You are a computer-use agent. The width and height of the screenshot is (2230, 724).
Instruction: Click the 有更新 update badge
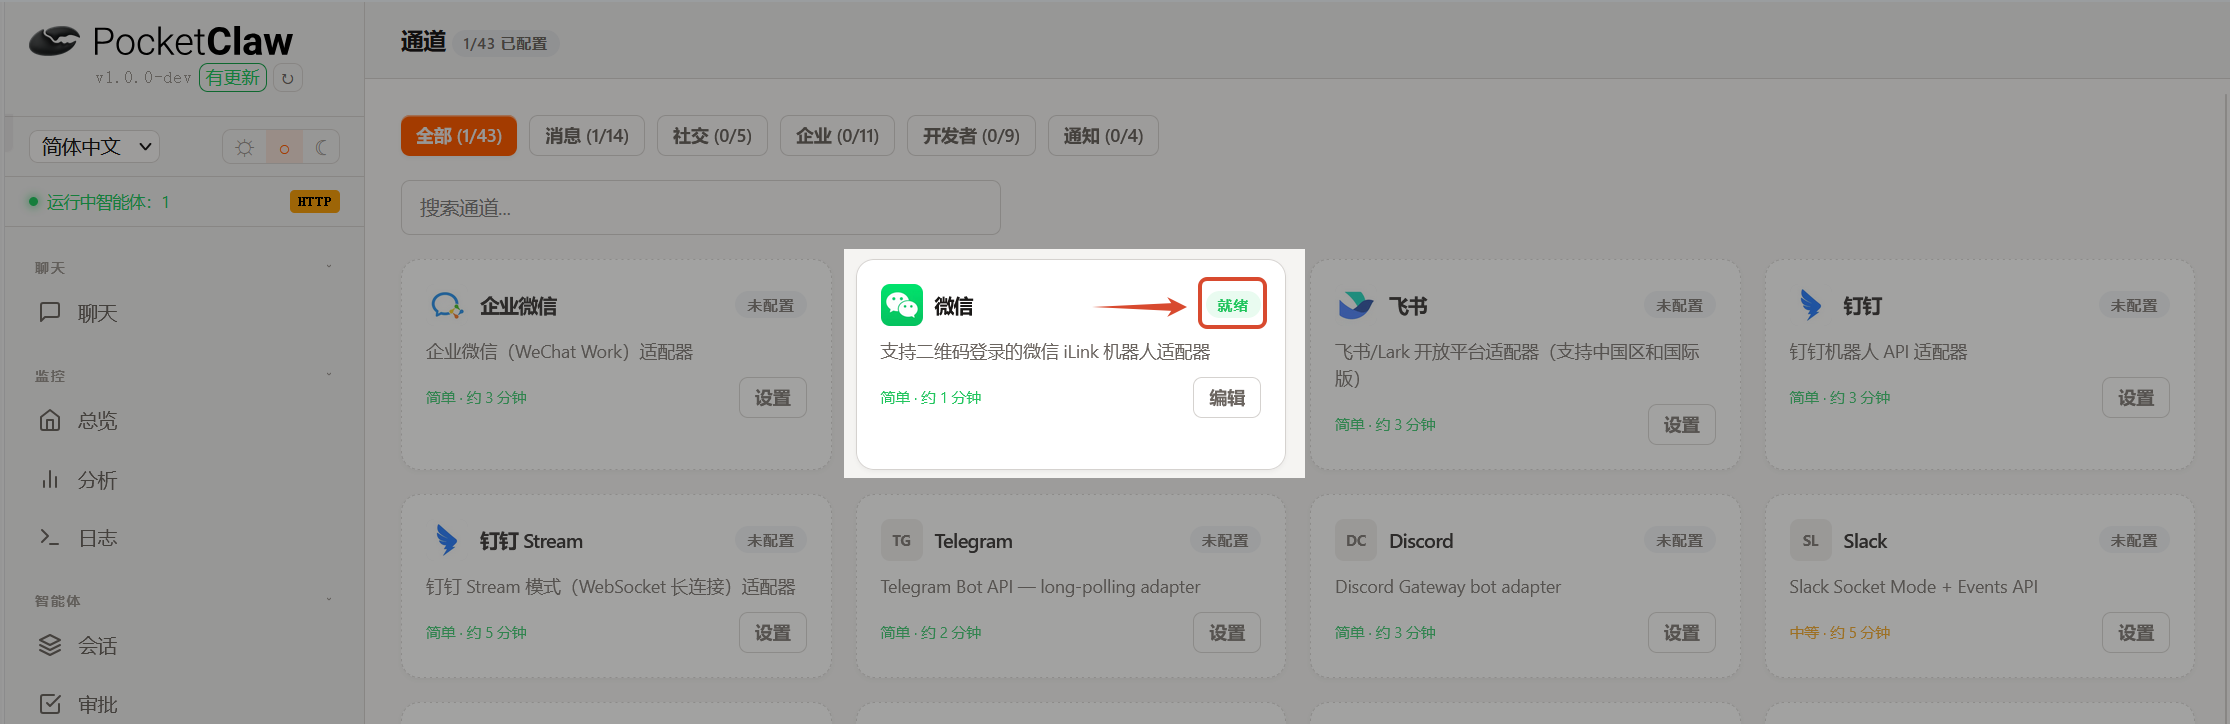233,78
